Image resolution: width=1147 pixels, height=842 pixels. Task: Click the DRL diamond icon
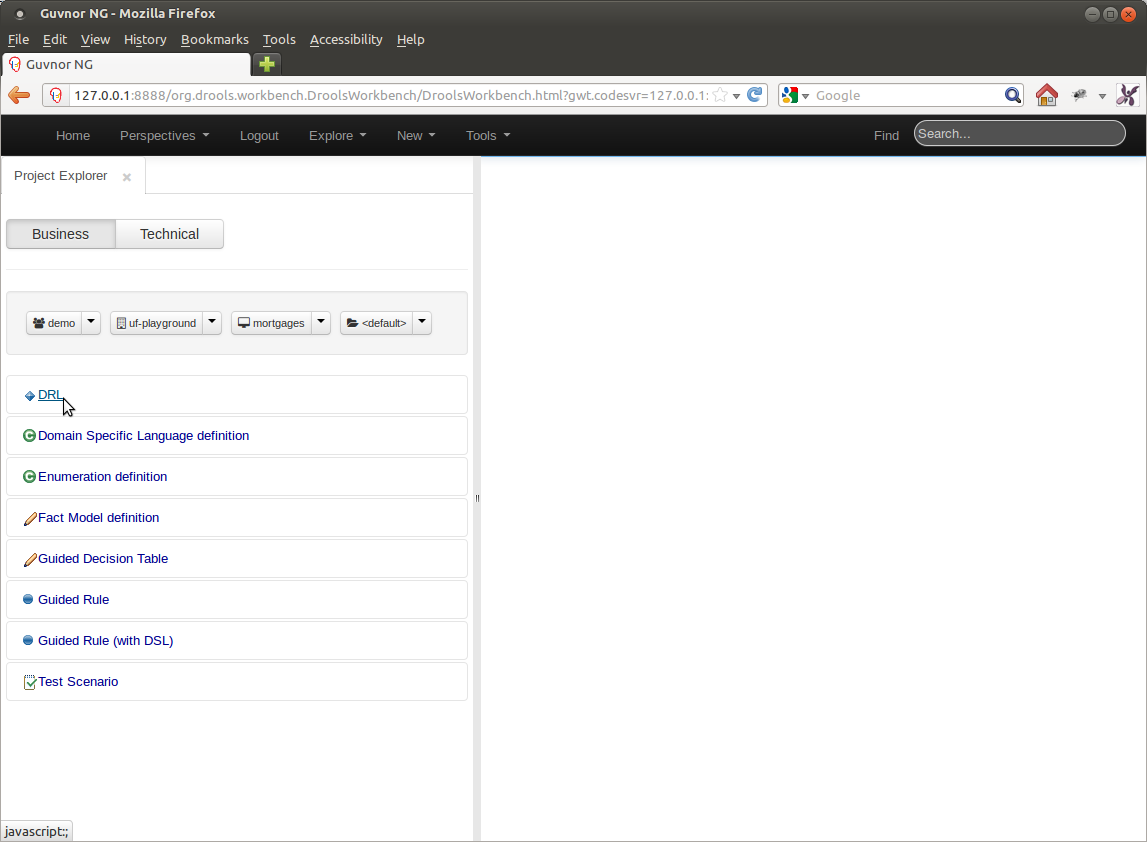coord(29,396)
